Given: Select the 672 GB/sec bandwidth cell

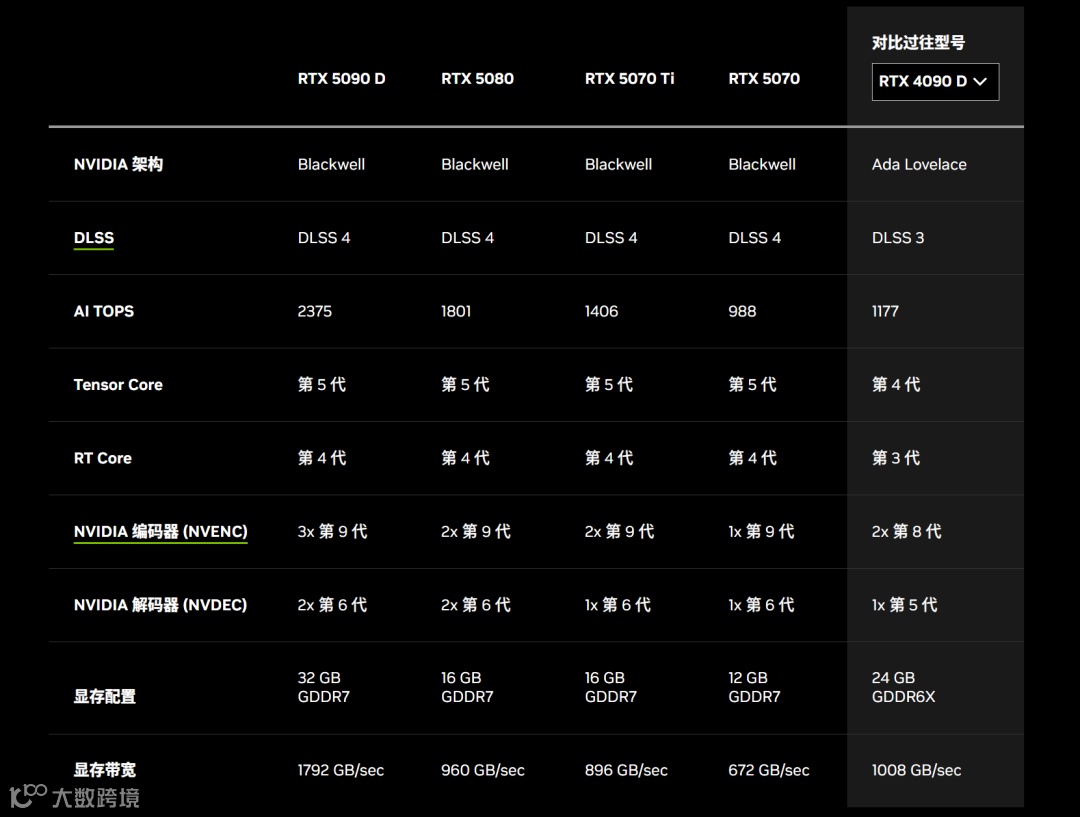Looking at the screenshot, I should point(769,770).
